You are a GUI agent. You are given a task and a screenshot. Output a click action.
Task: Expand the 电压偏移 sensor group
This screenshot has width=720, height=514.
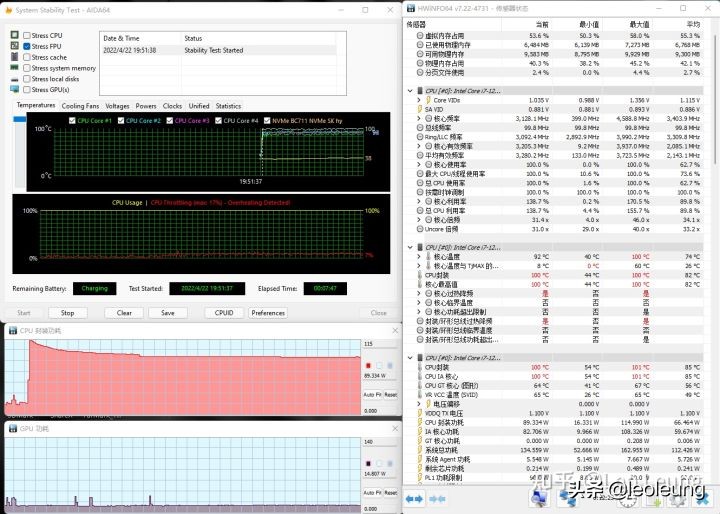[x=419, y=403]
